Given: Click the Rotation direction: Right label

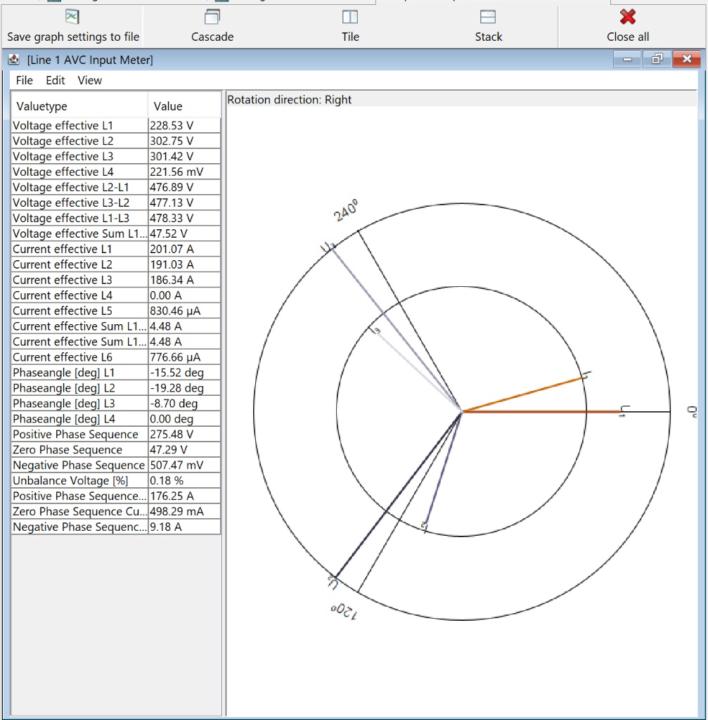Looking at the screenshot, I should click(x=290, y=100).
